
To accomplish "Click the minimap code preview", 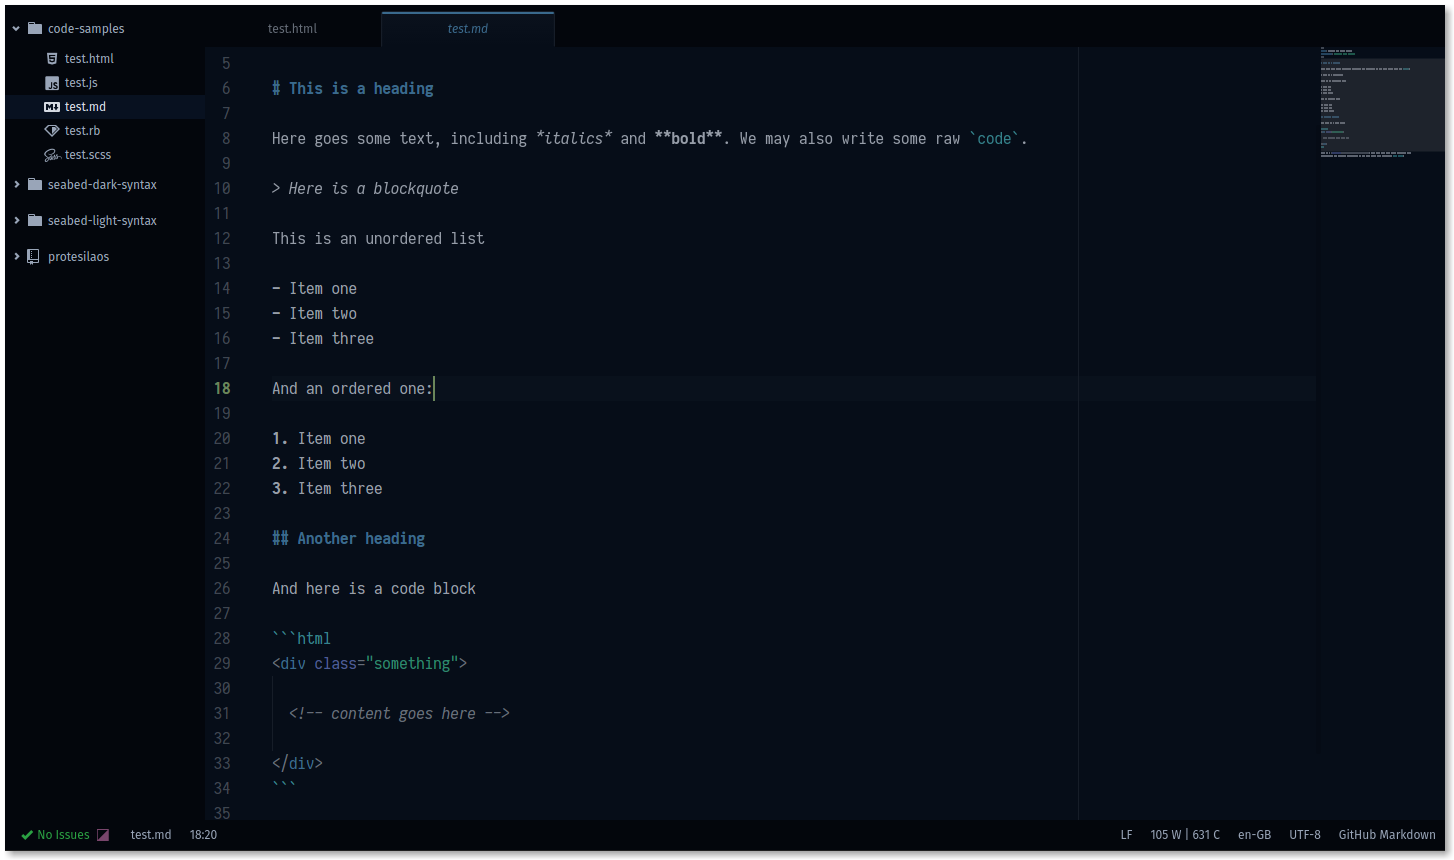I will click(x=1382, y=102).
